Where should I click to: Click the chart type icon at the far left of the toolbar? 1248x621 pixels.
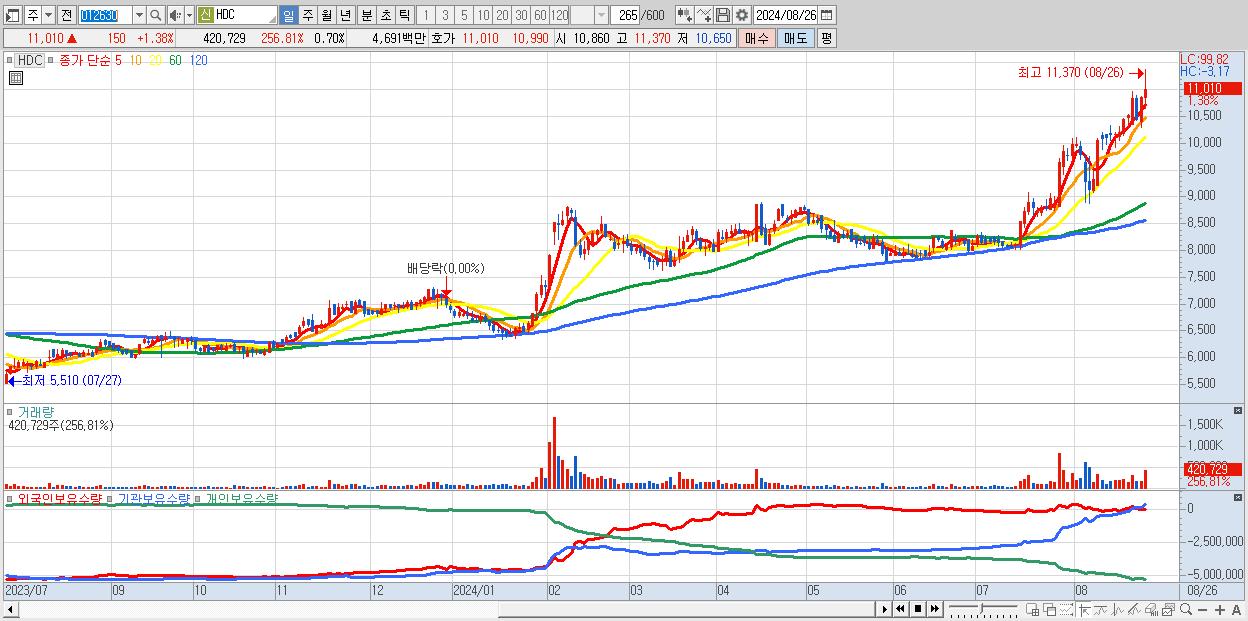click(x=13, y=15)
